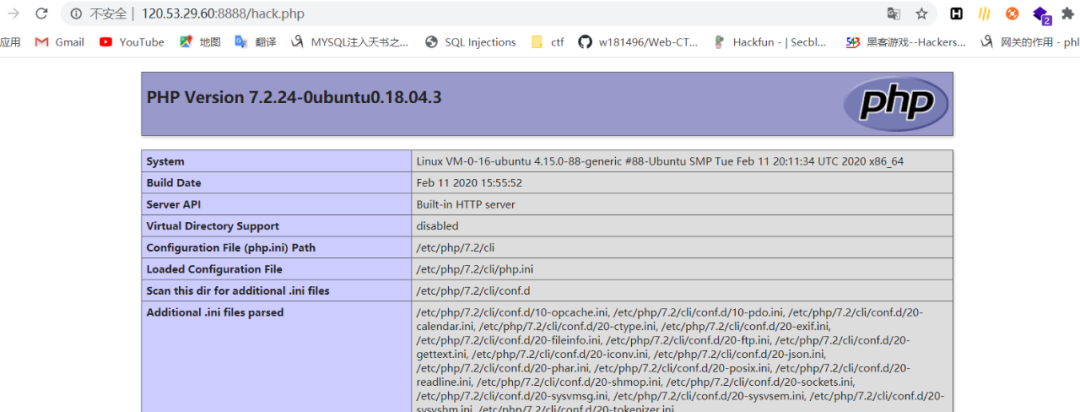Reload the hack.php page
1080x412 pixels.
(x=41, y=13)
